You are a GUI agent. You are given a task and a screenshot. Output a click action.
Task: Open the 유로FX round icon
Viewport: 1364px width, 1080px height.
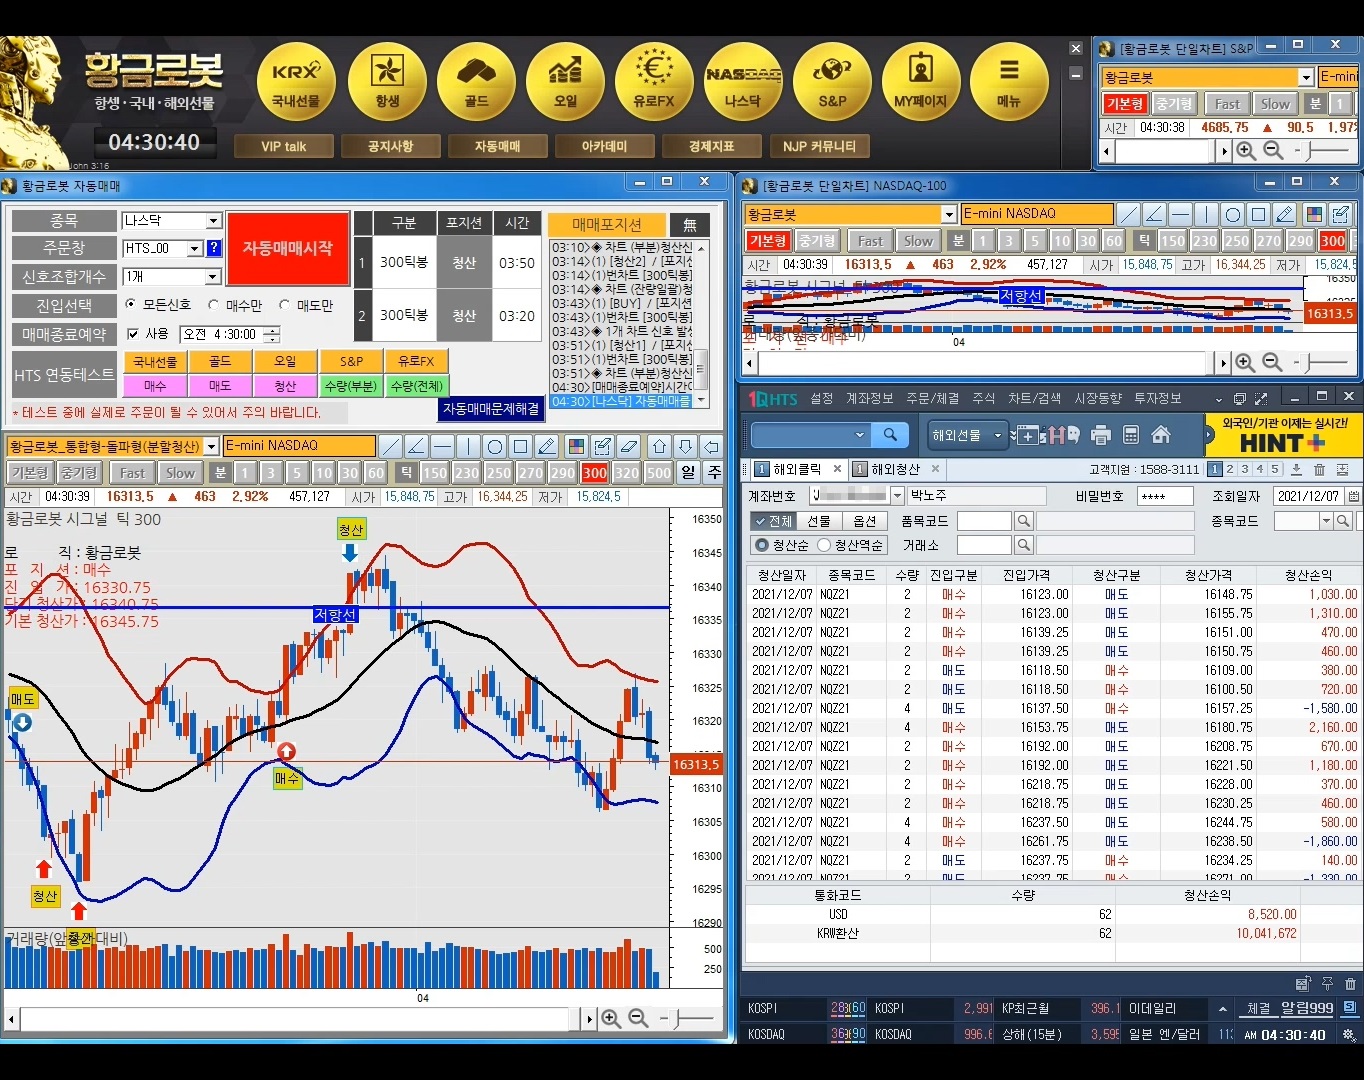pos(654,82)
